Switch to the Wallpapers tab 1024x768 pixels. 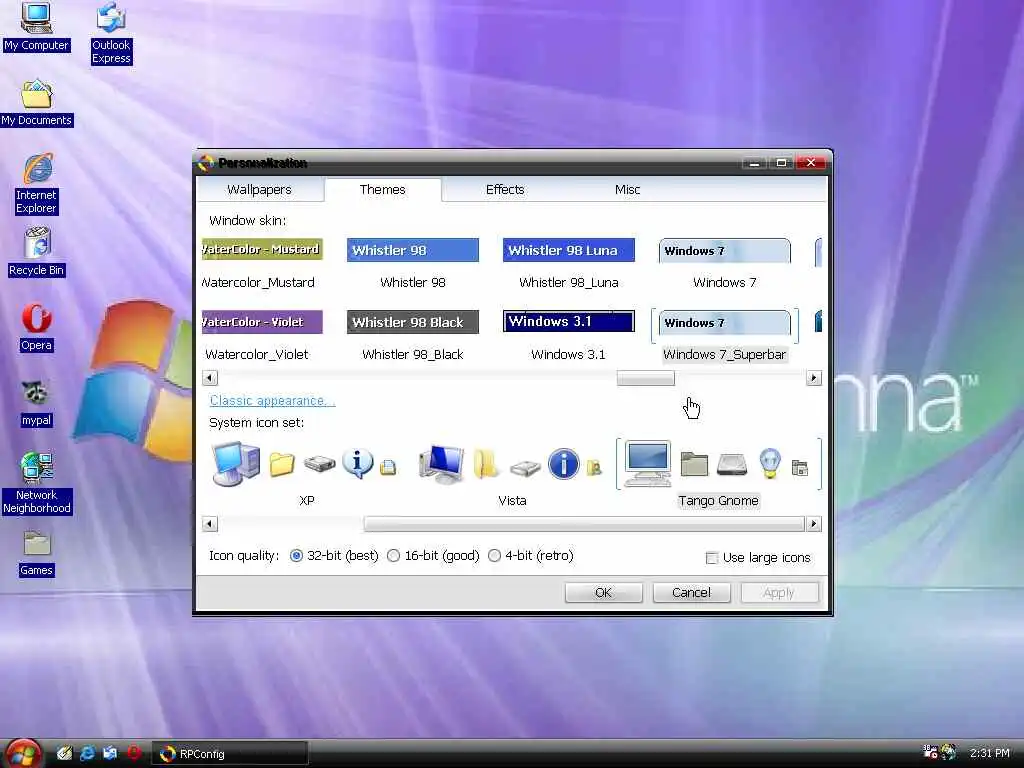tap(259, 189)
